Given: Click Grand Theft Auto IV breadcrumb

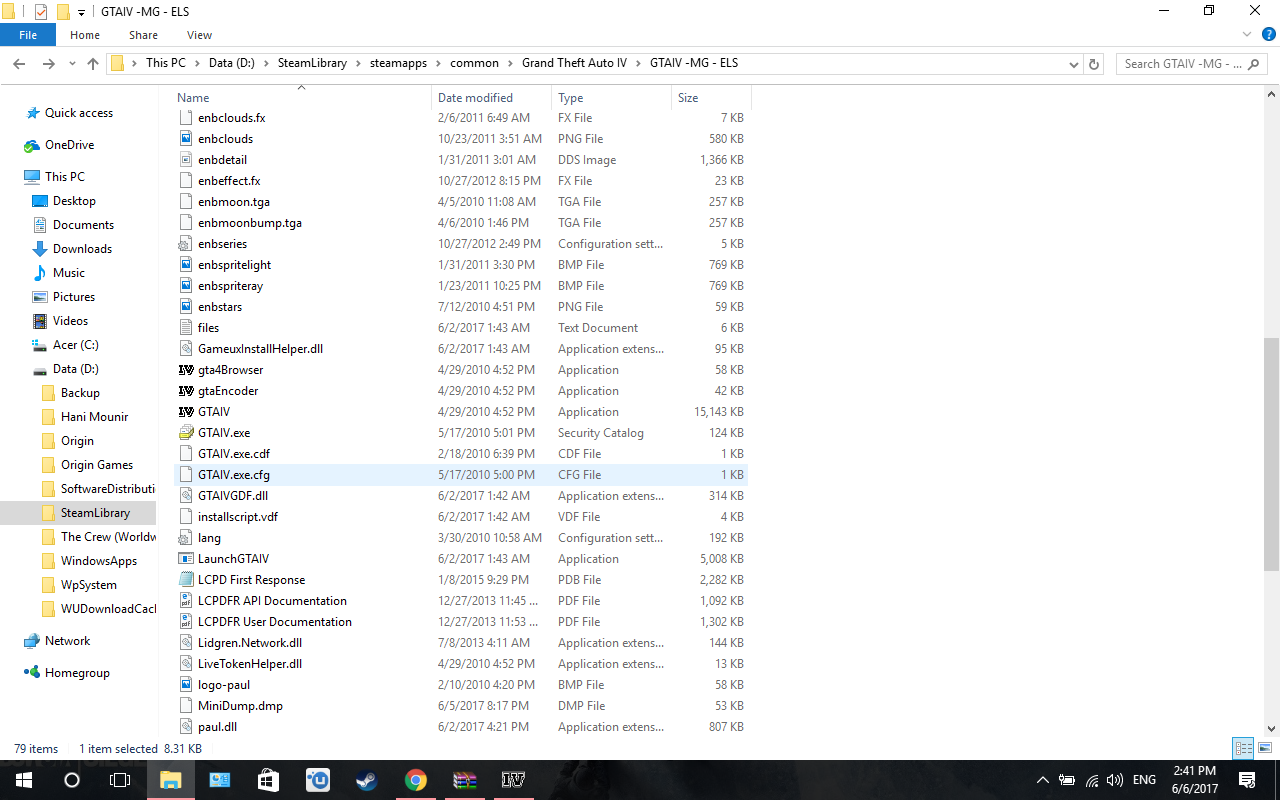Looking at the screenshot, I should coord(574,63).
